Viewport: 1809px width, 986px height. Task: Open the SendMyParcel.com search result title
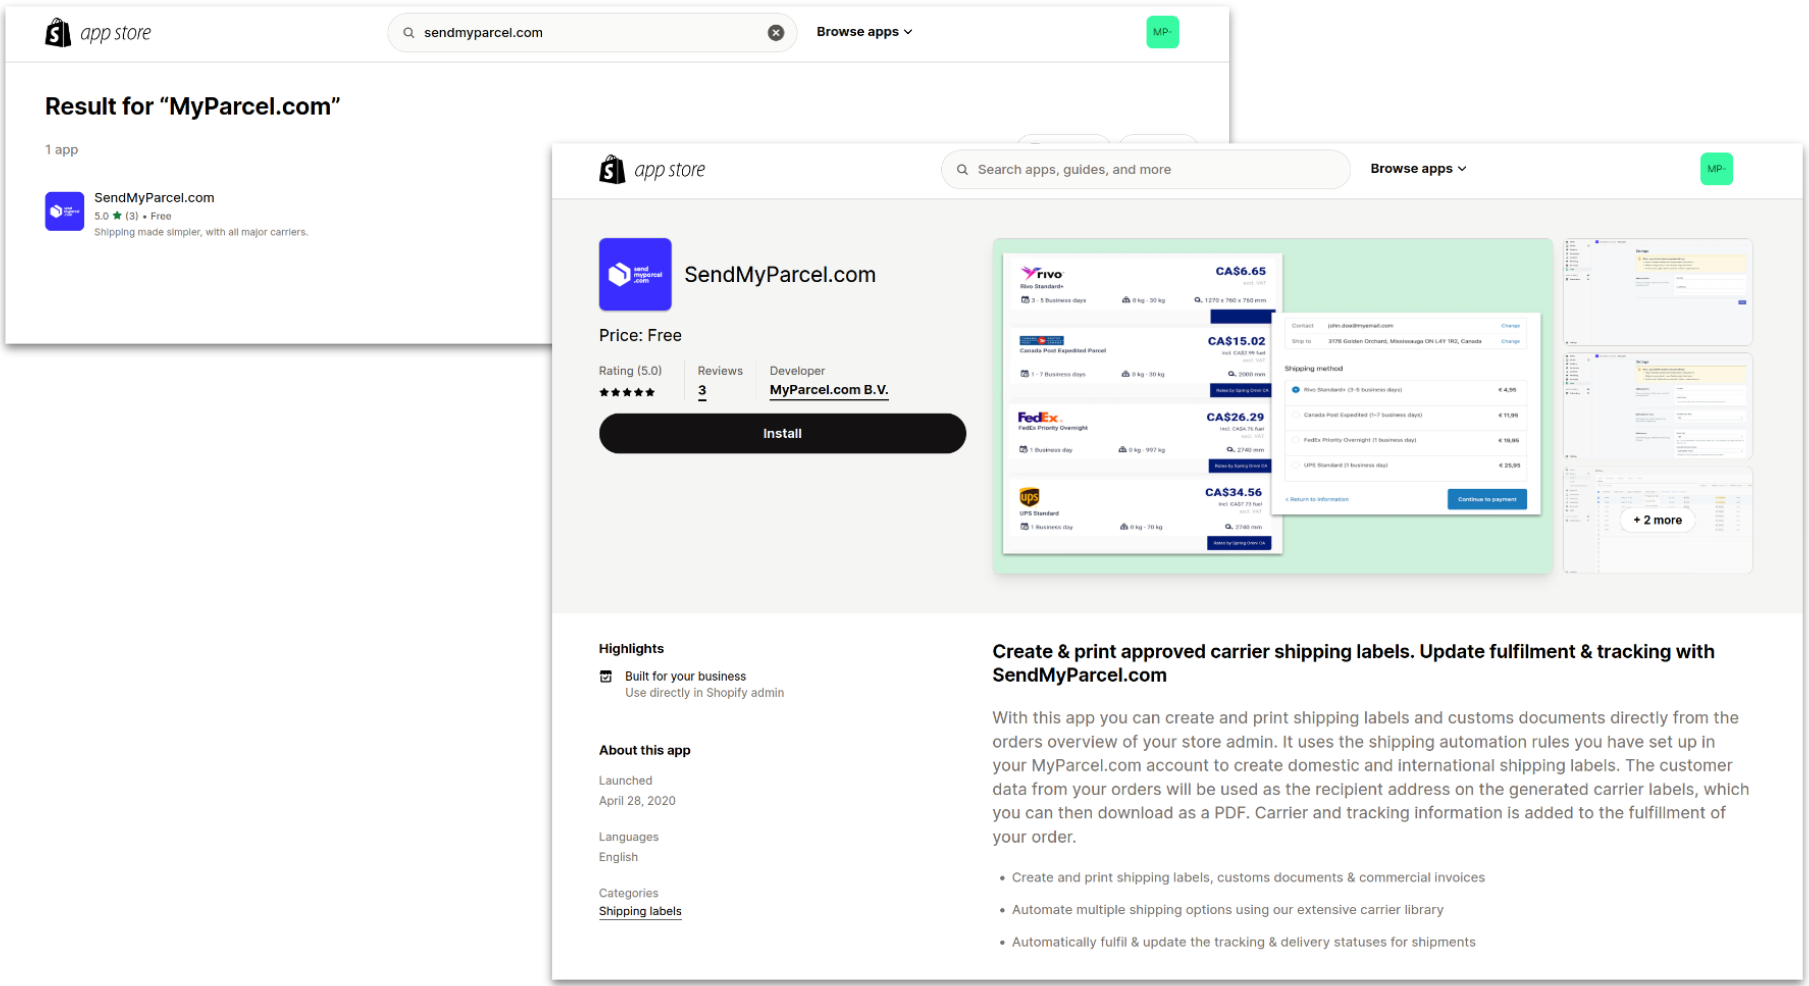[154, 198]
